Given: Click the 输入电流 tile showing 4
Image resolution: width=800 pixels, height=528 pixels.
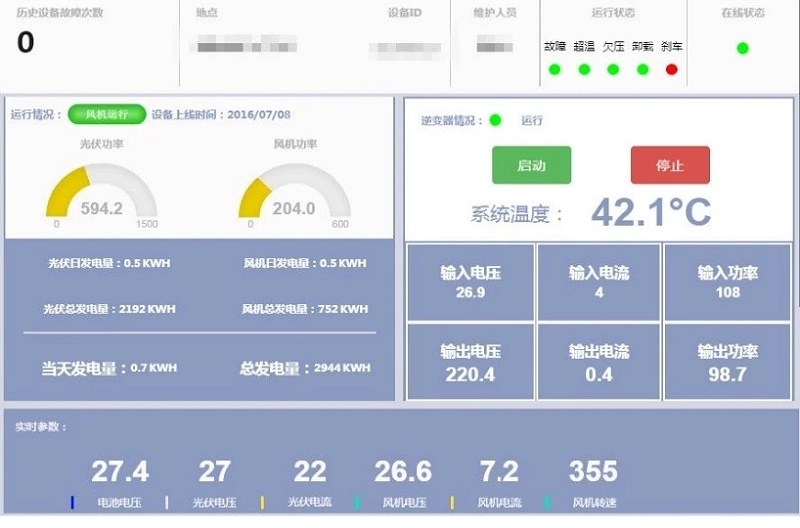Looking at the screenshot, I should 599,282.
